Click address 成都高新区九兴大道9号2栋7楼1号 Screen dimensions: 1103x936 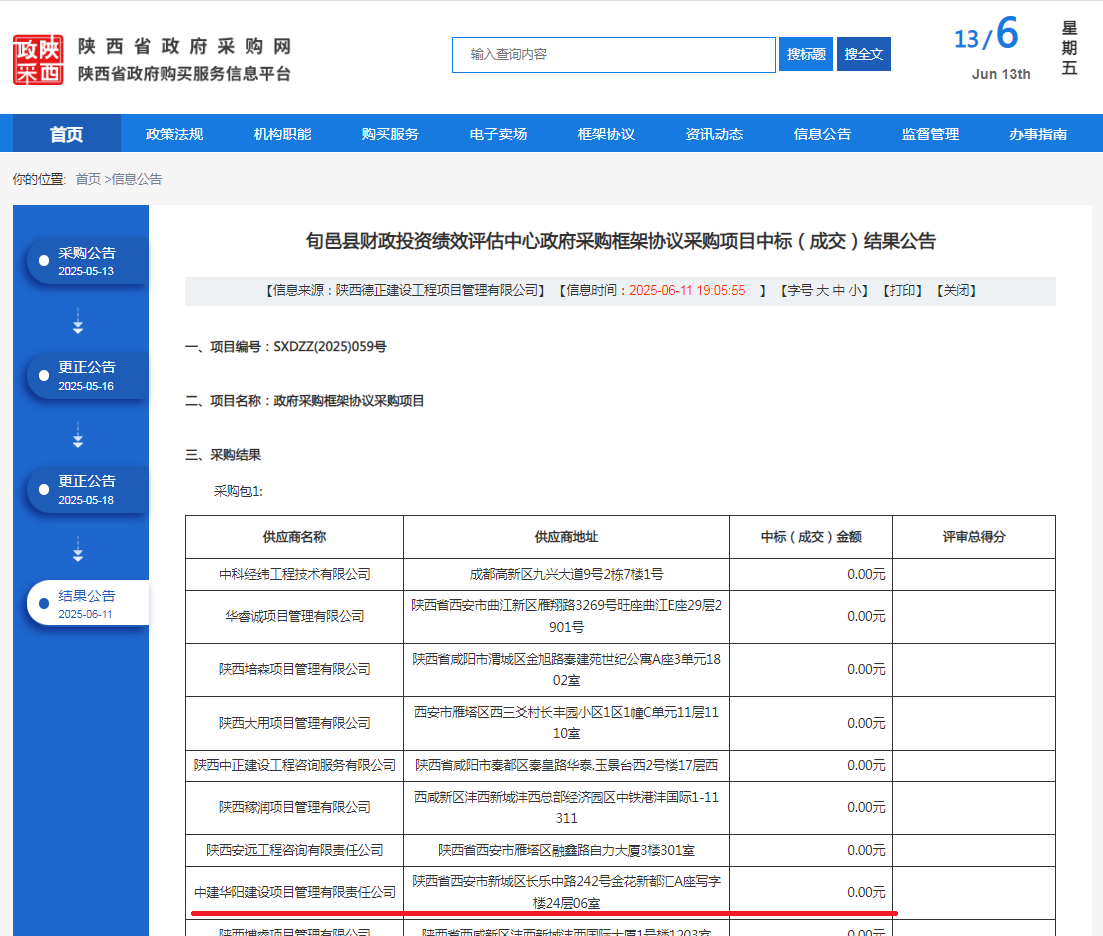tap(566, 575)
